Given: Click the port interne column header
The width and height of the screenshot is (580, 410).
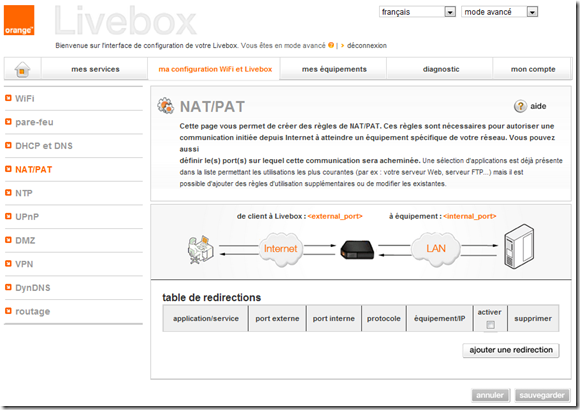Looking at the screenshot, I should (334, 318).
